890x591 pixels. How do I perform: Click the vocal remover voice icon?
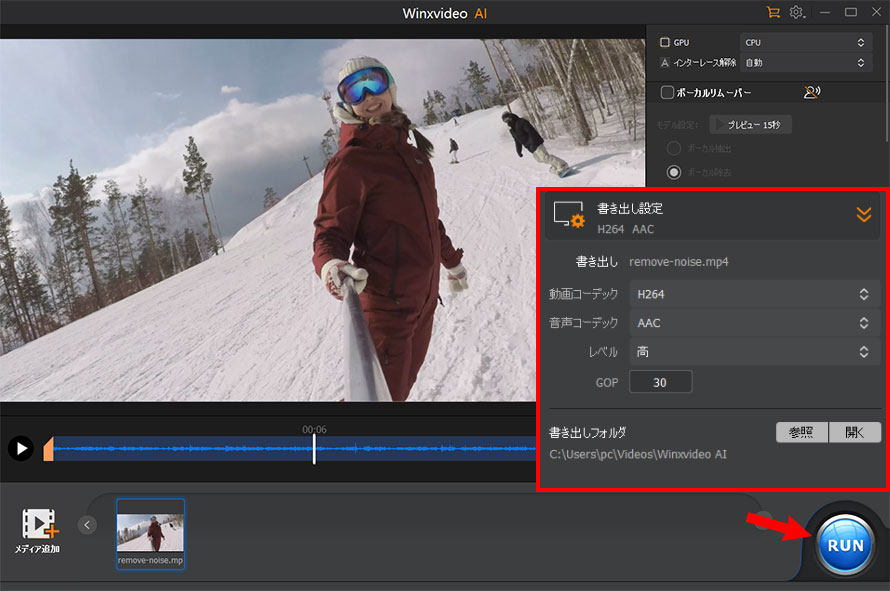(x=812, y=93)
